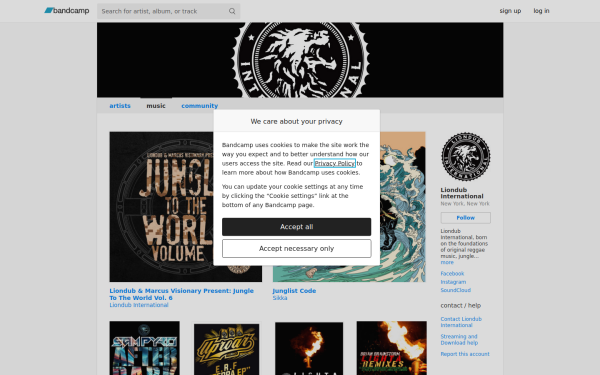The height and width of the screenshot is (375, 600).
Task: Open the Facebook link
Action: [452, 274]
